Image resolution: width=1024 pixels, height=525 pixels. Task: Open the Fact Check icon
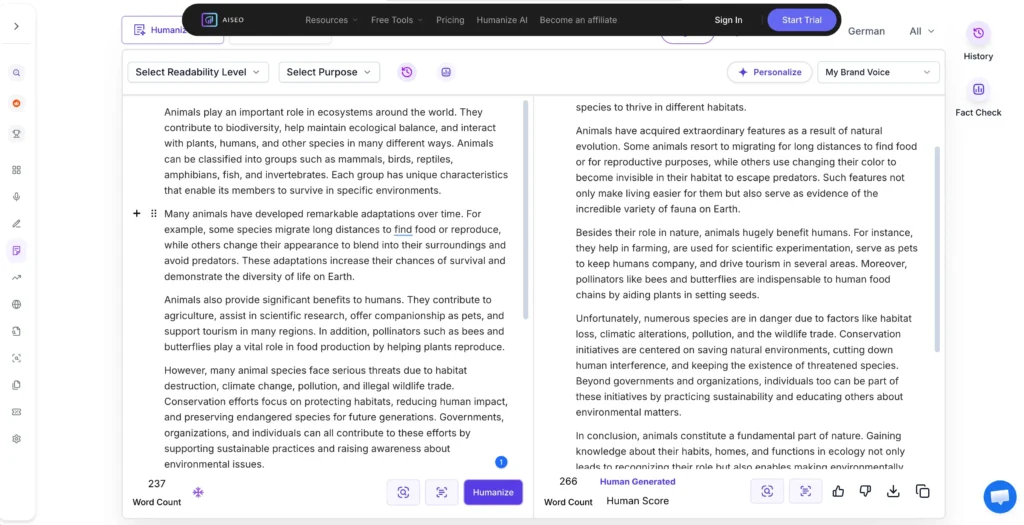(x=978, y=89)
